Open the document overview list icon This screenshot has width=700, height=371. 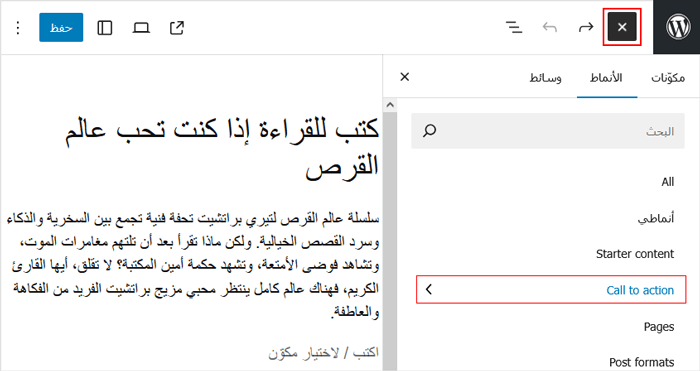coord(514,28)
